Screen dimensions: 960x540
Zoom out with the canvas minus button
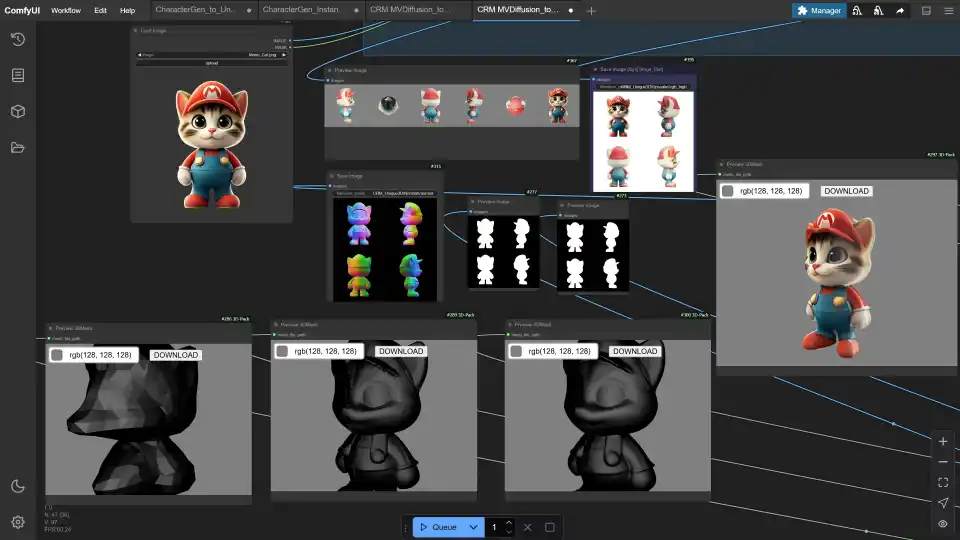943,462
